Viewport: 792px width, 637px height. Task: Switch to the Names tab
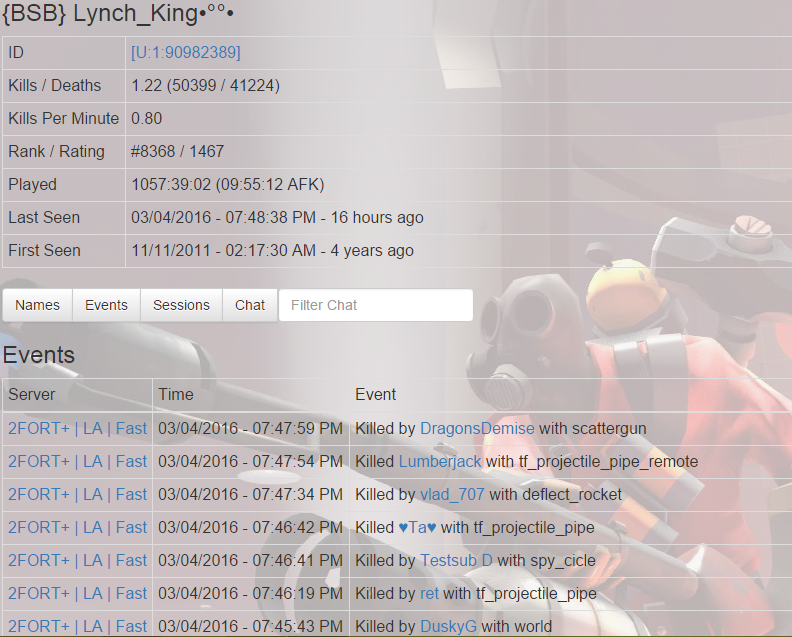[x=37, y=305]
